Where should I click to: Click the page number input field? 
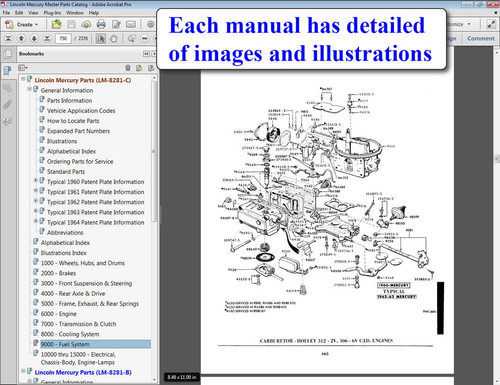pos(63,39)
